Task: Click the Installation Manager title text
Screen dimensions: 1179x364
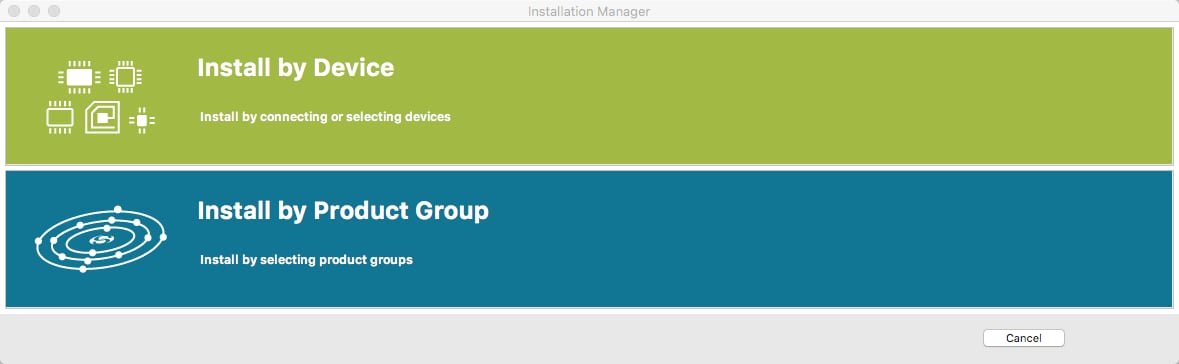Action: click(x=589, y=11)
